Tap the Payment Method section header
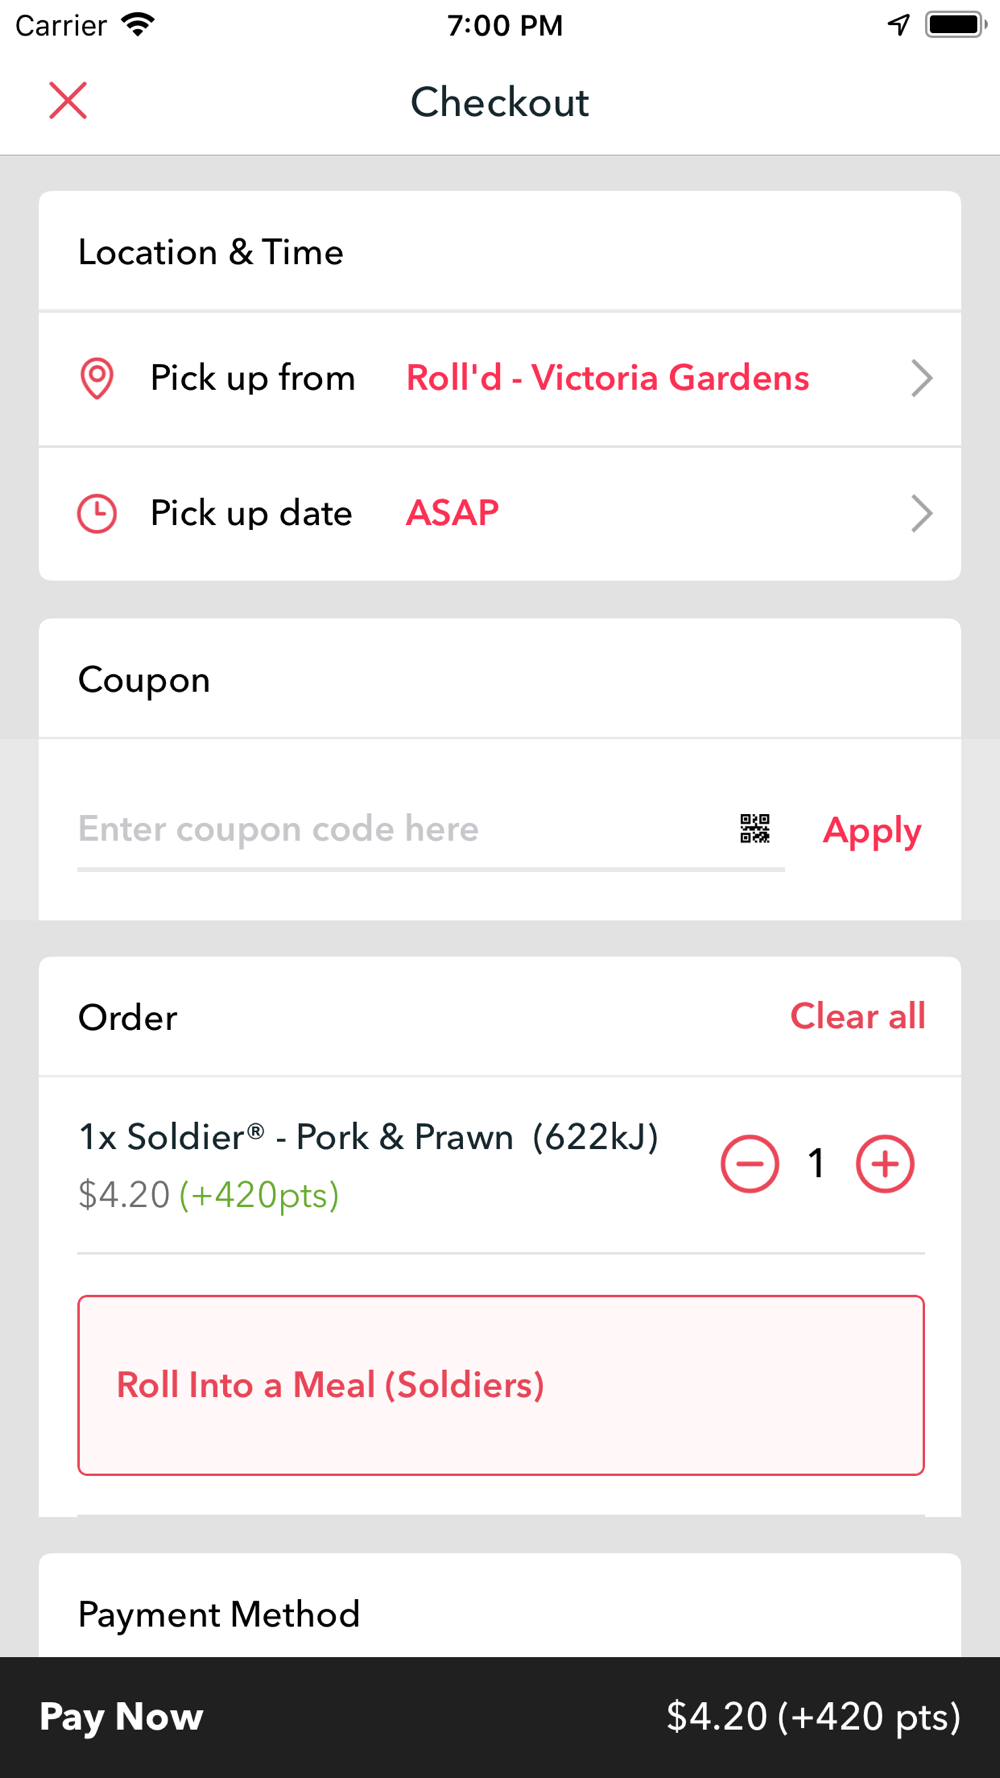 [x=219, y=1614]
